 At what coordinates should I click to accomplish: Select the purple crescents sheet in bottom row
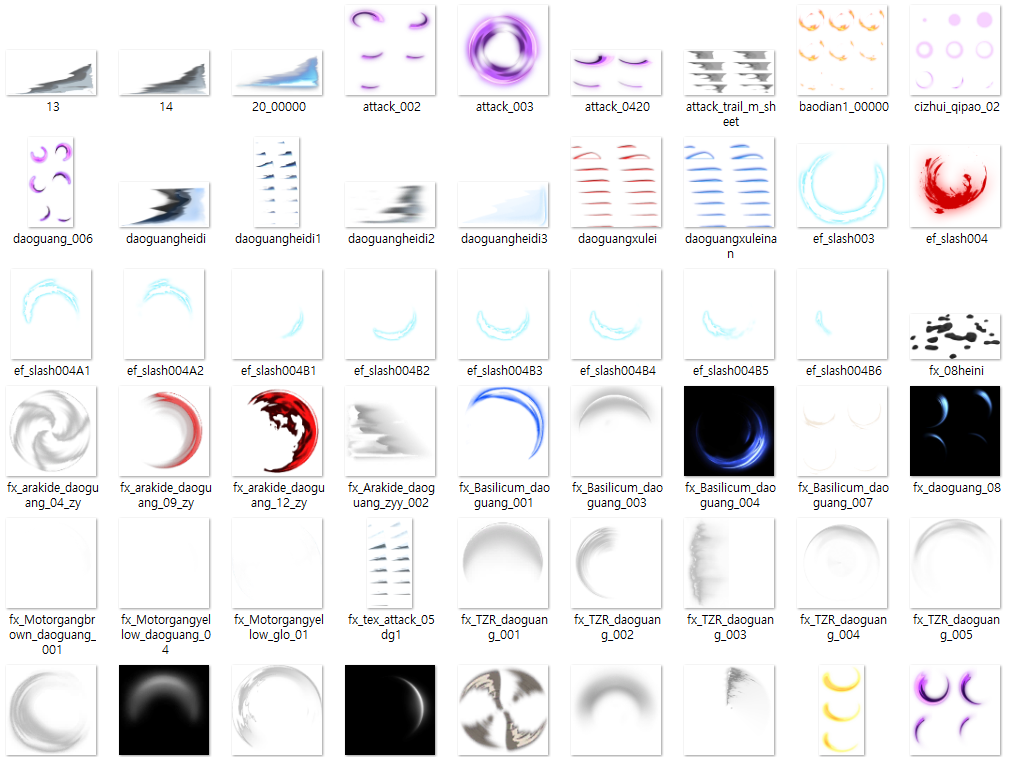tap(955, 710)
